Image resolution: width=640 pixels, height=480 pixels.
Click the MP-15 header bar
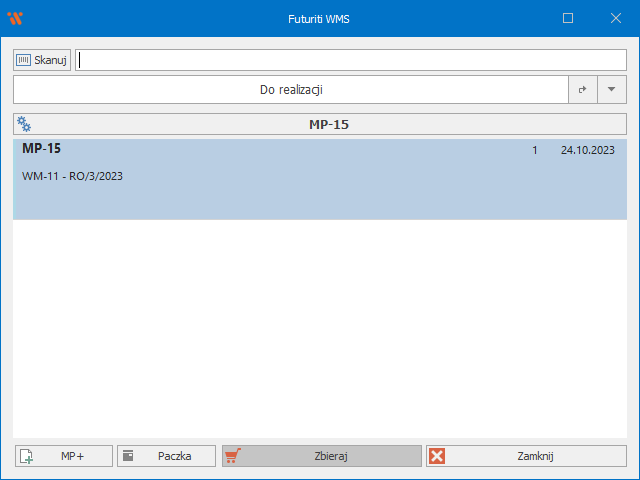point(330,125)
